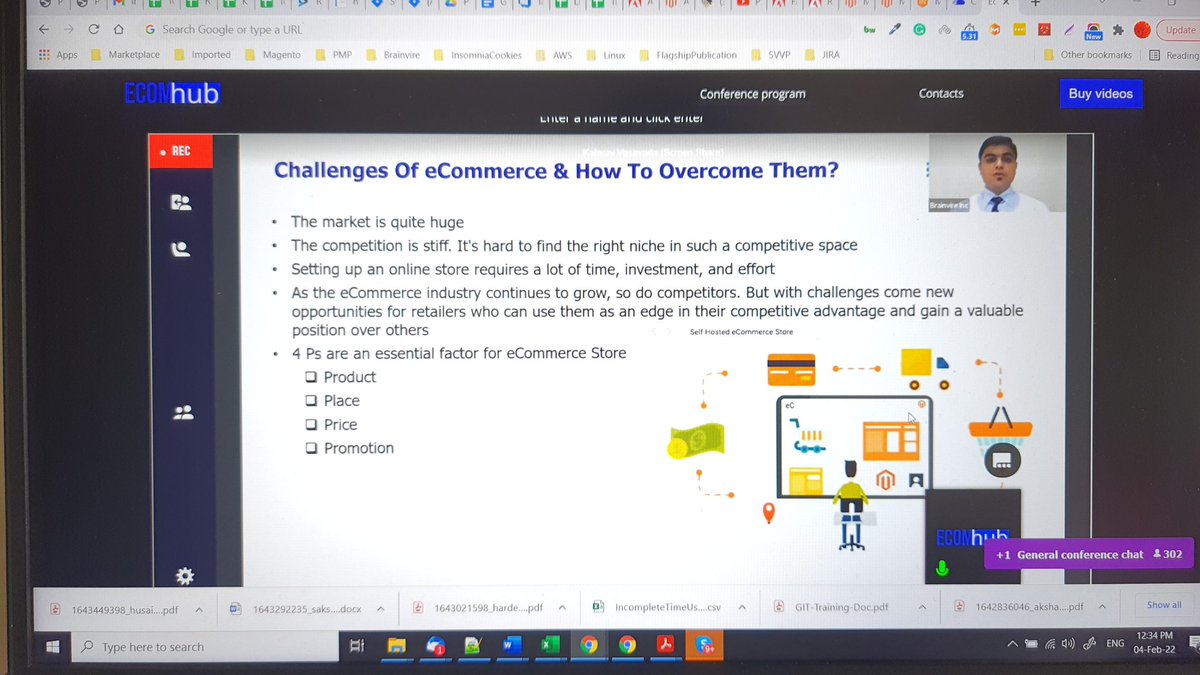Launch Excel from the taskbar

[550, 647]
